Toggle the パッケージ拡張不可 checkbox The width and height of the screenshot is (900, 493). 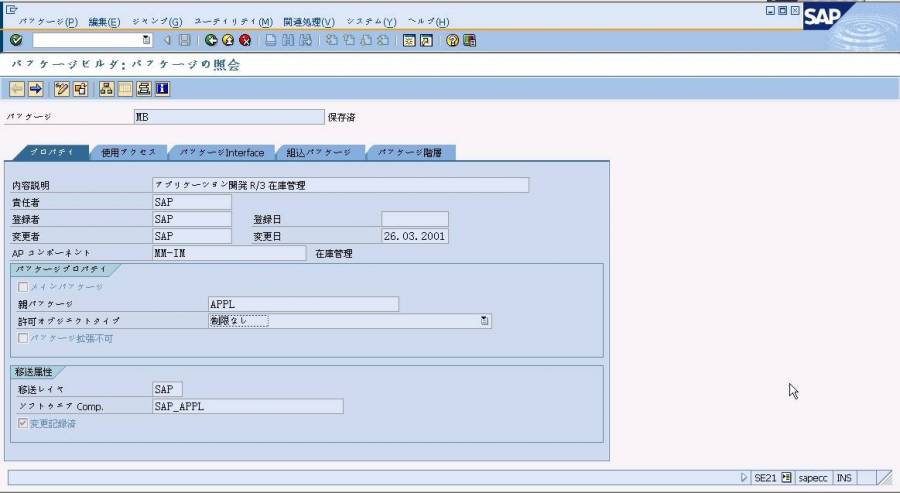click(x=23, y=339)
